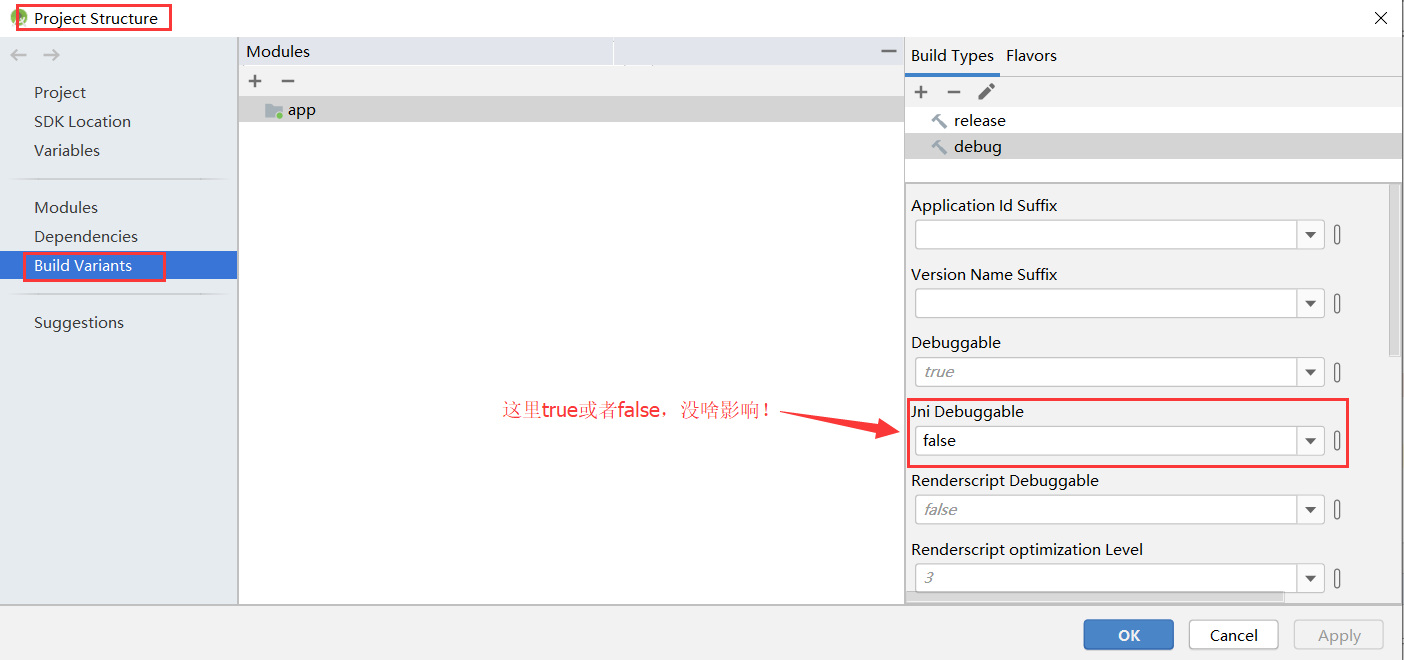Screen dimensions: 1404x660
Task: Click the forward navigation arrow
Action: pyautogui.click(x=51, y=55)
